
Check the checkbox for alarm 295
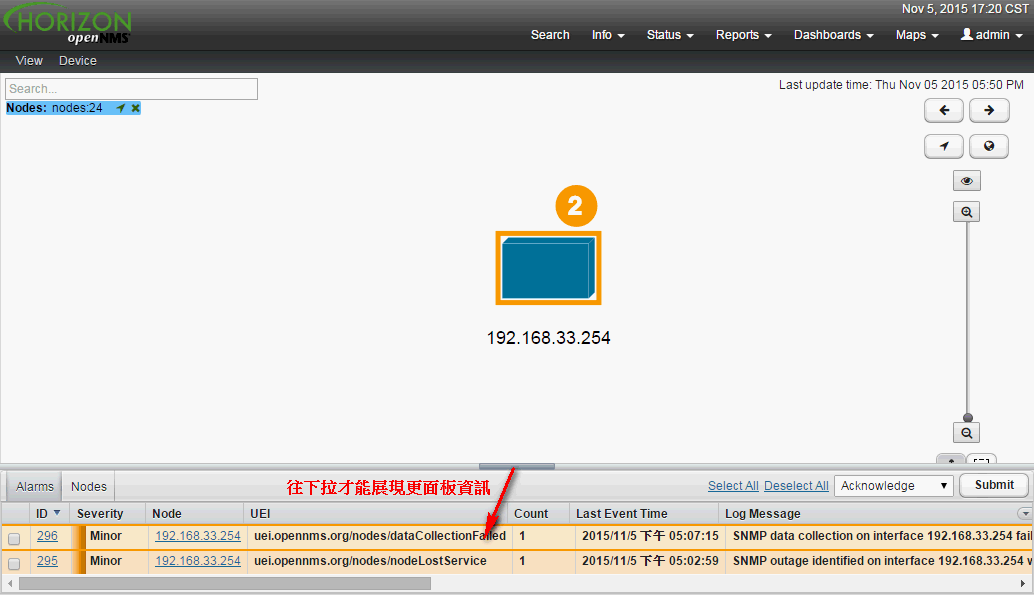[x=14, y=563]
